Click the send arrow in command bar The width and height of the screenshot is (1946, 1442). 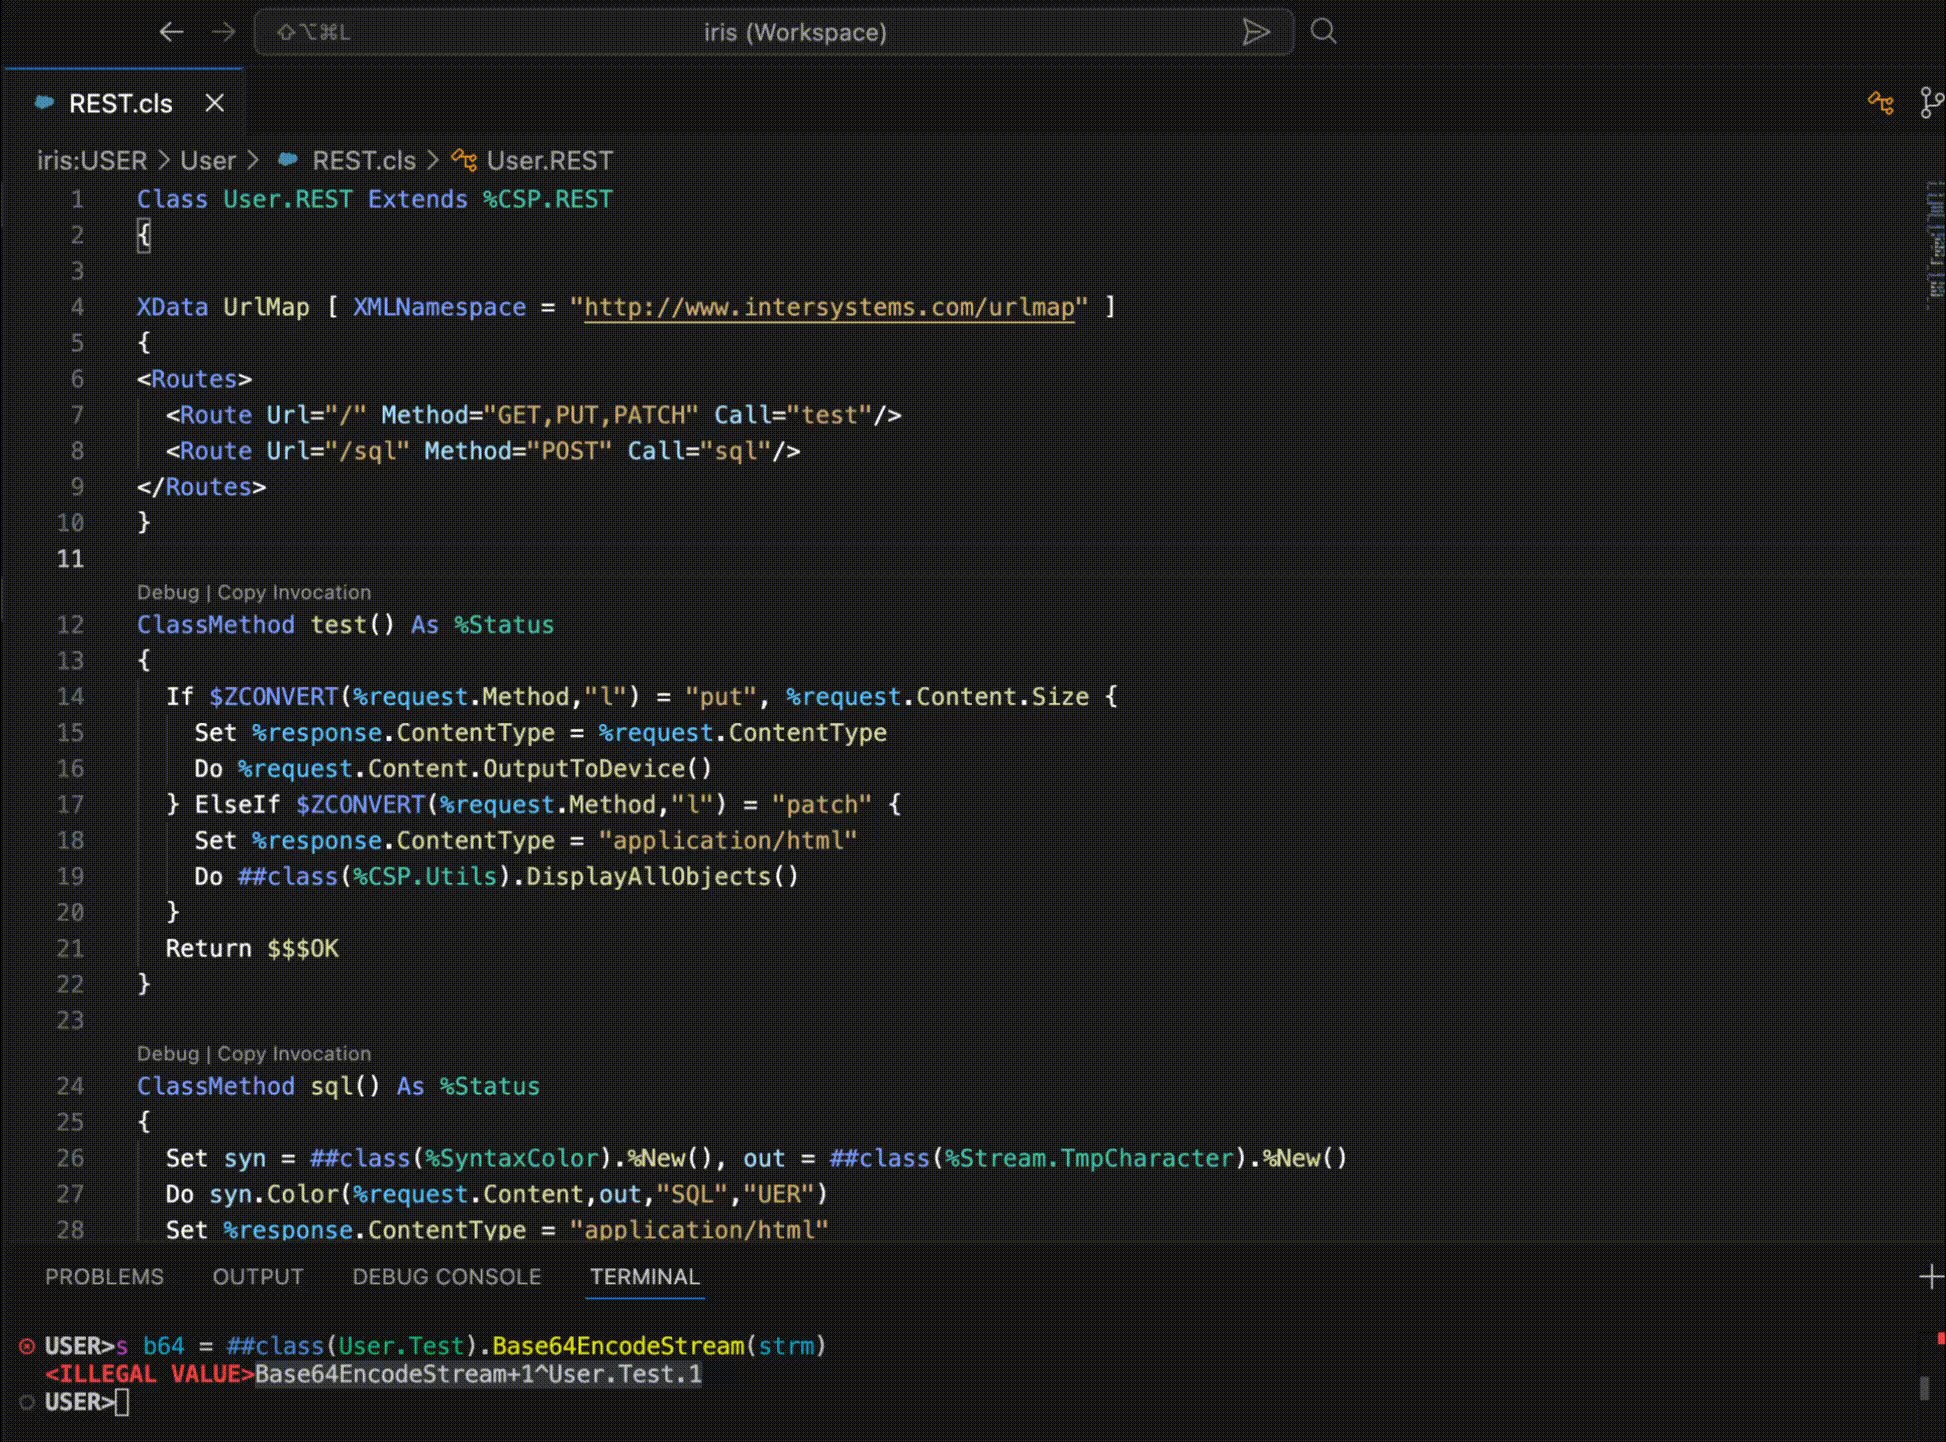click(x=1256, y=32)
